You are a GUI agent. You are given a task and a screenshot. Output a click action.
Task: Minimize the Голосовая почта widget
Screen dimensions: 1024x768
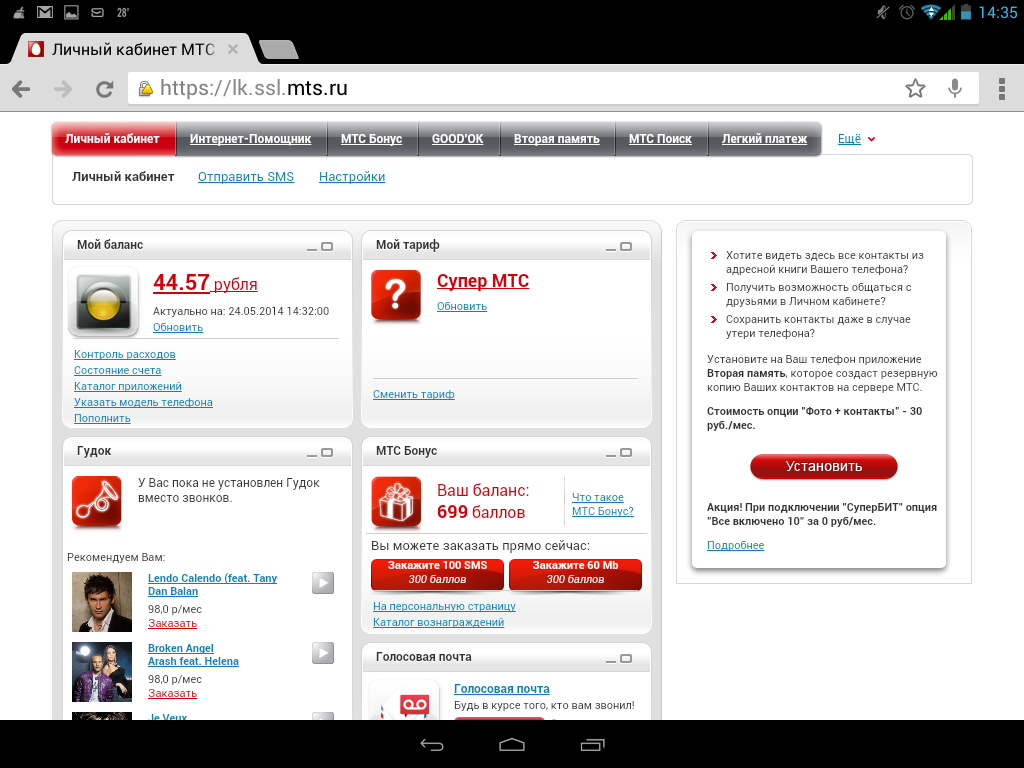click(x=610, y=658)
